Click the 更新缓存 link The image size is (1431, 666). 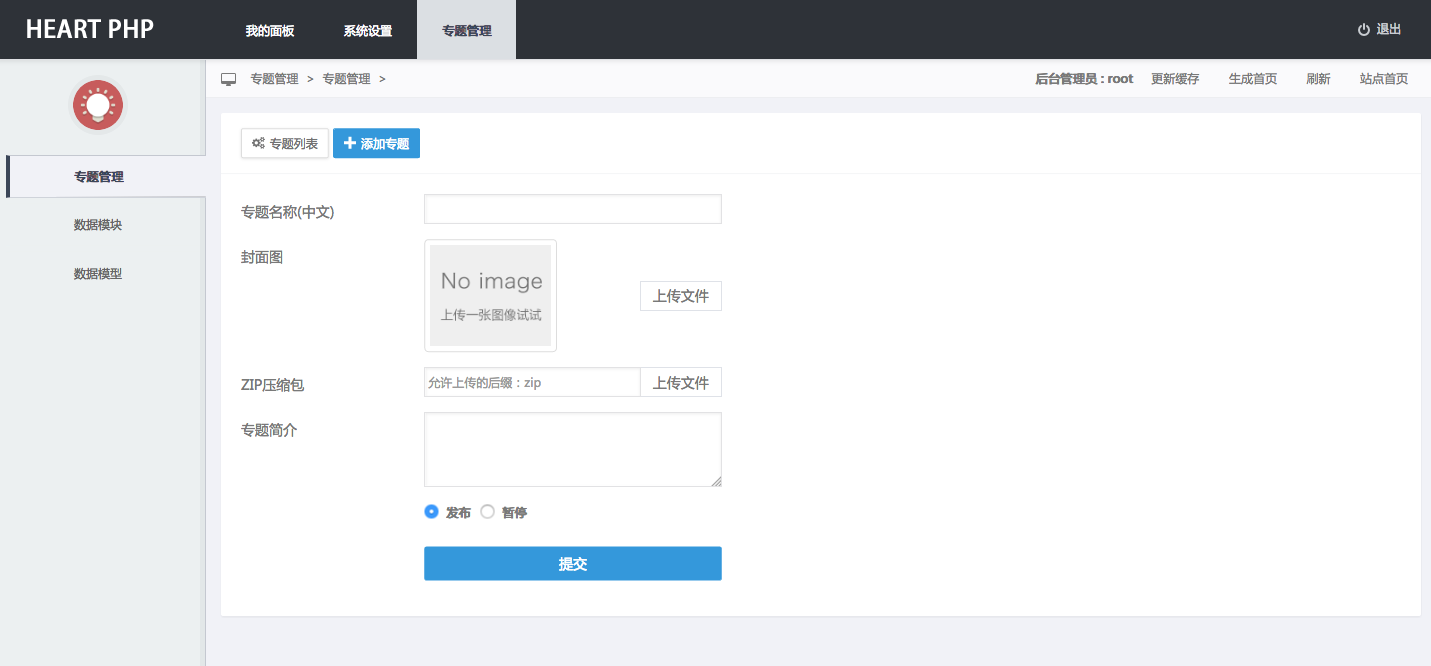coord(1175,79)
